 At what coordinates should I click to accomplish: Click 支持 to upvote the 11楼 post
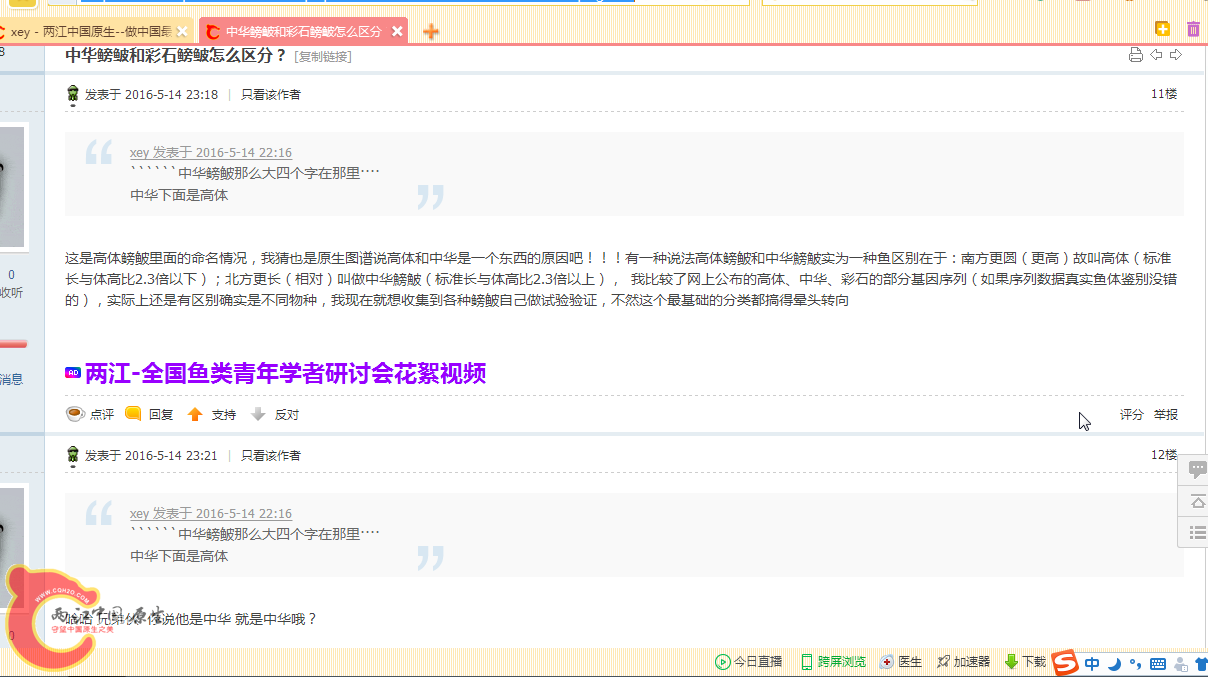tap(223, 414)
